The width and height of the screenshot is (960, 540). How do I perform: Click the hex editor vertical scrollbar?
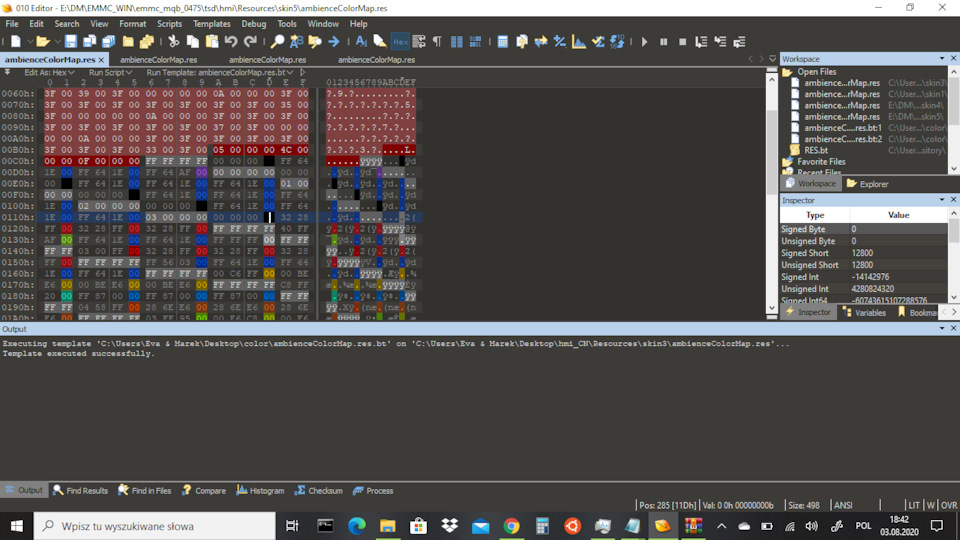[771, 193]
